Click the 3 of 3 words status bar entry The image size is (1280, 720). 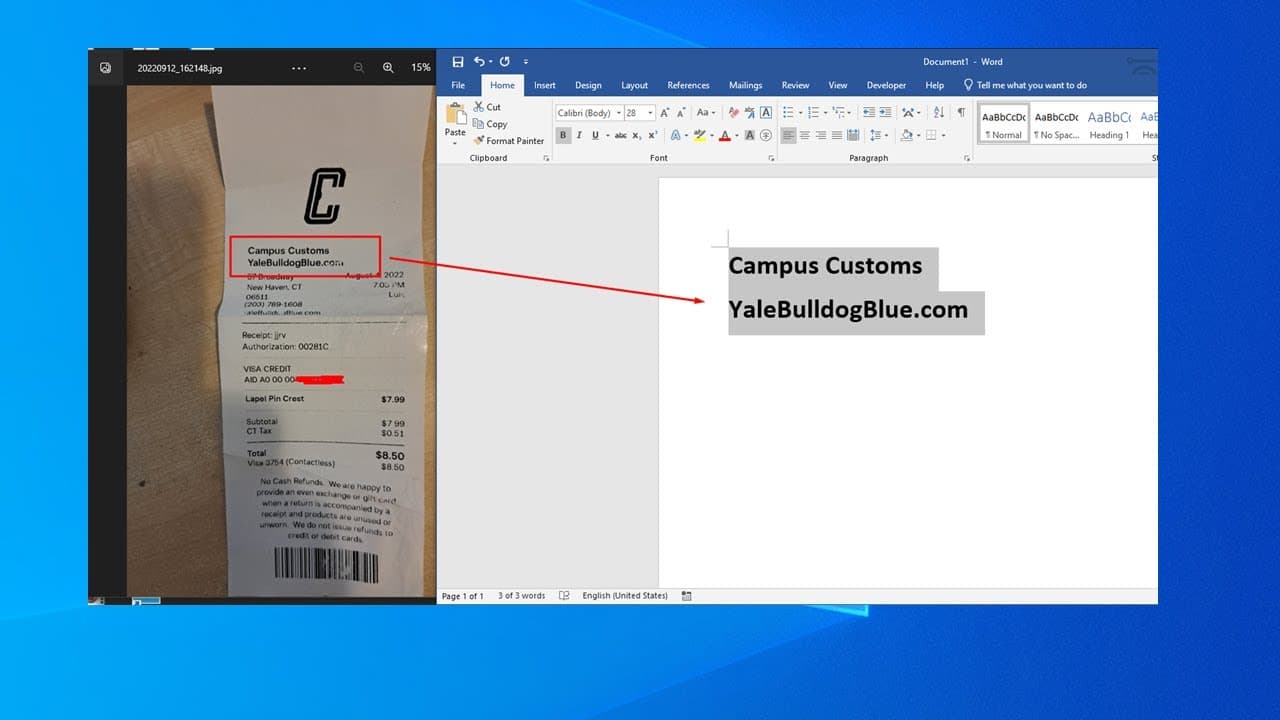[522, 596]
